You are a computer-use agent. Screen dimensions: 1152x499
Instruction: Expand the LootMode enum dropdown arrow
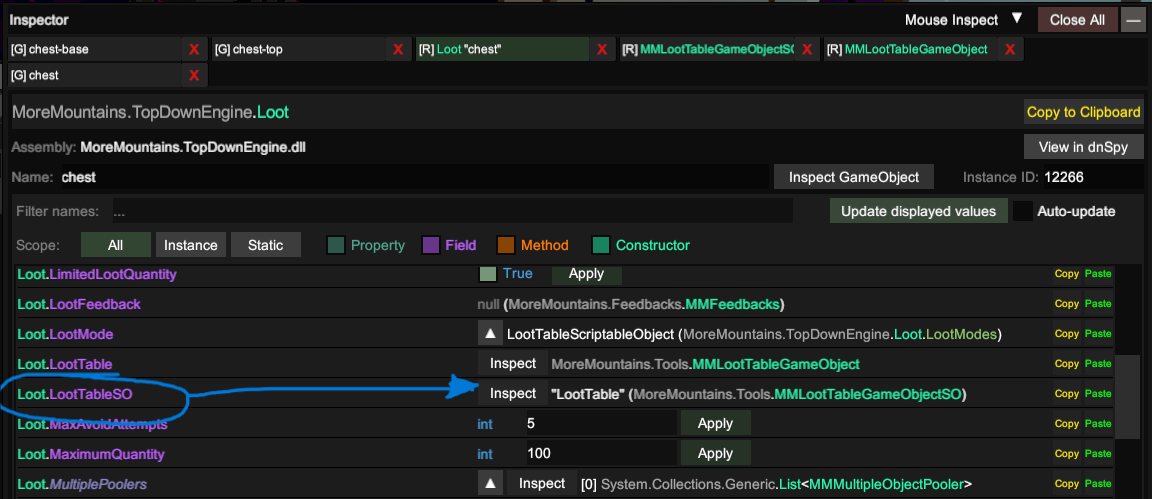coord(490,334)
